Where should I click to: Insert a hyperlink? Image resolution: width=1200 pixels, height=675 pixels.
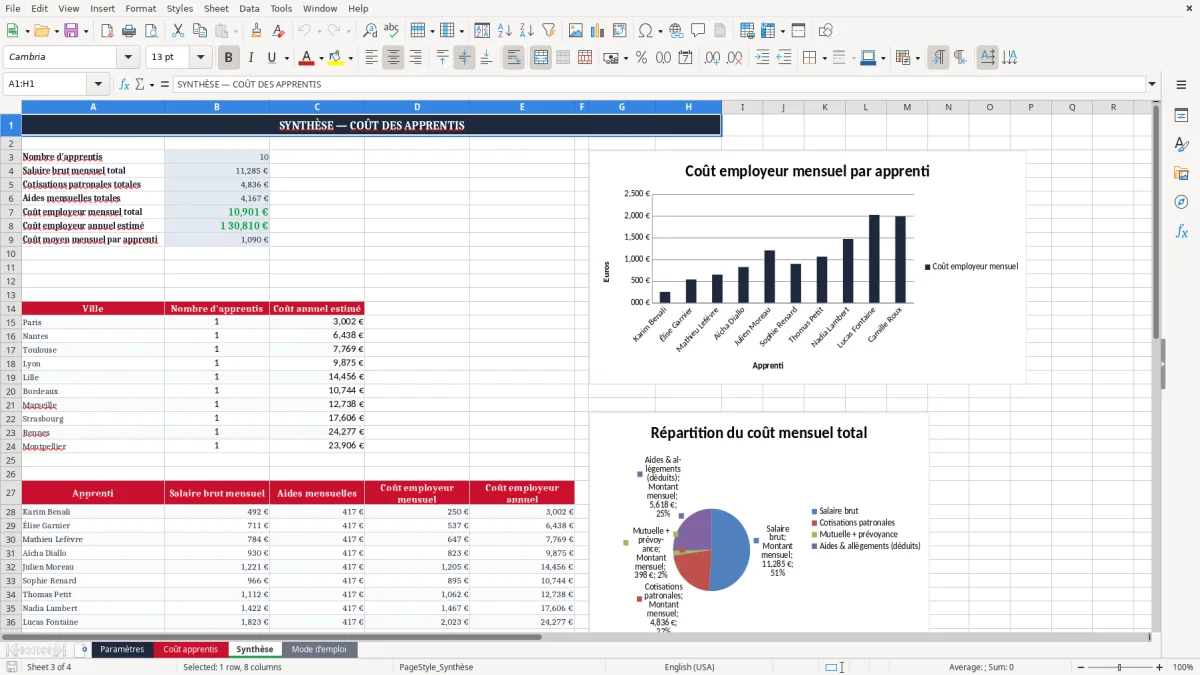click(x=676, y=31)
